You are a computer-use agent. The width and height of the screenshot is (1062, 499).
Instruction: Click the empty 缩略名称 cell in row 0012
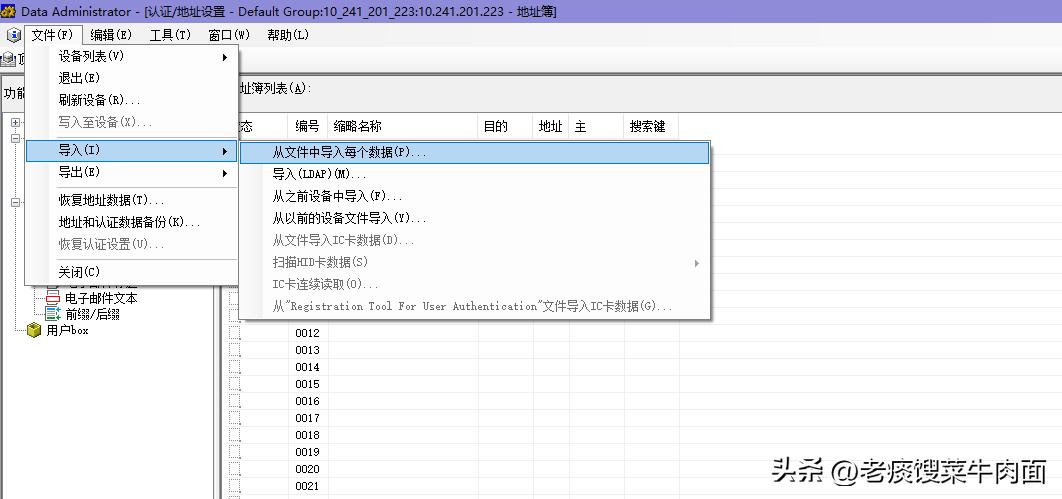(x=403, y=333)
